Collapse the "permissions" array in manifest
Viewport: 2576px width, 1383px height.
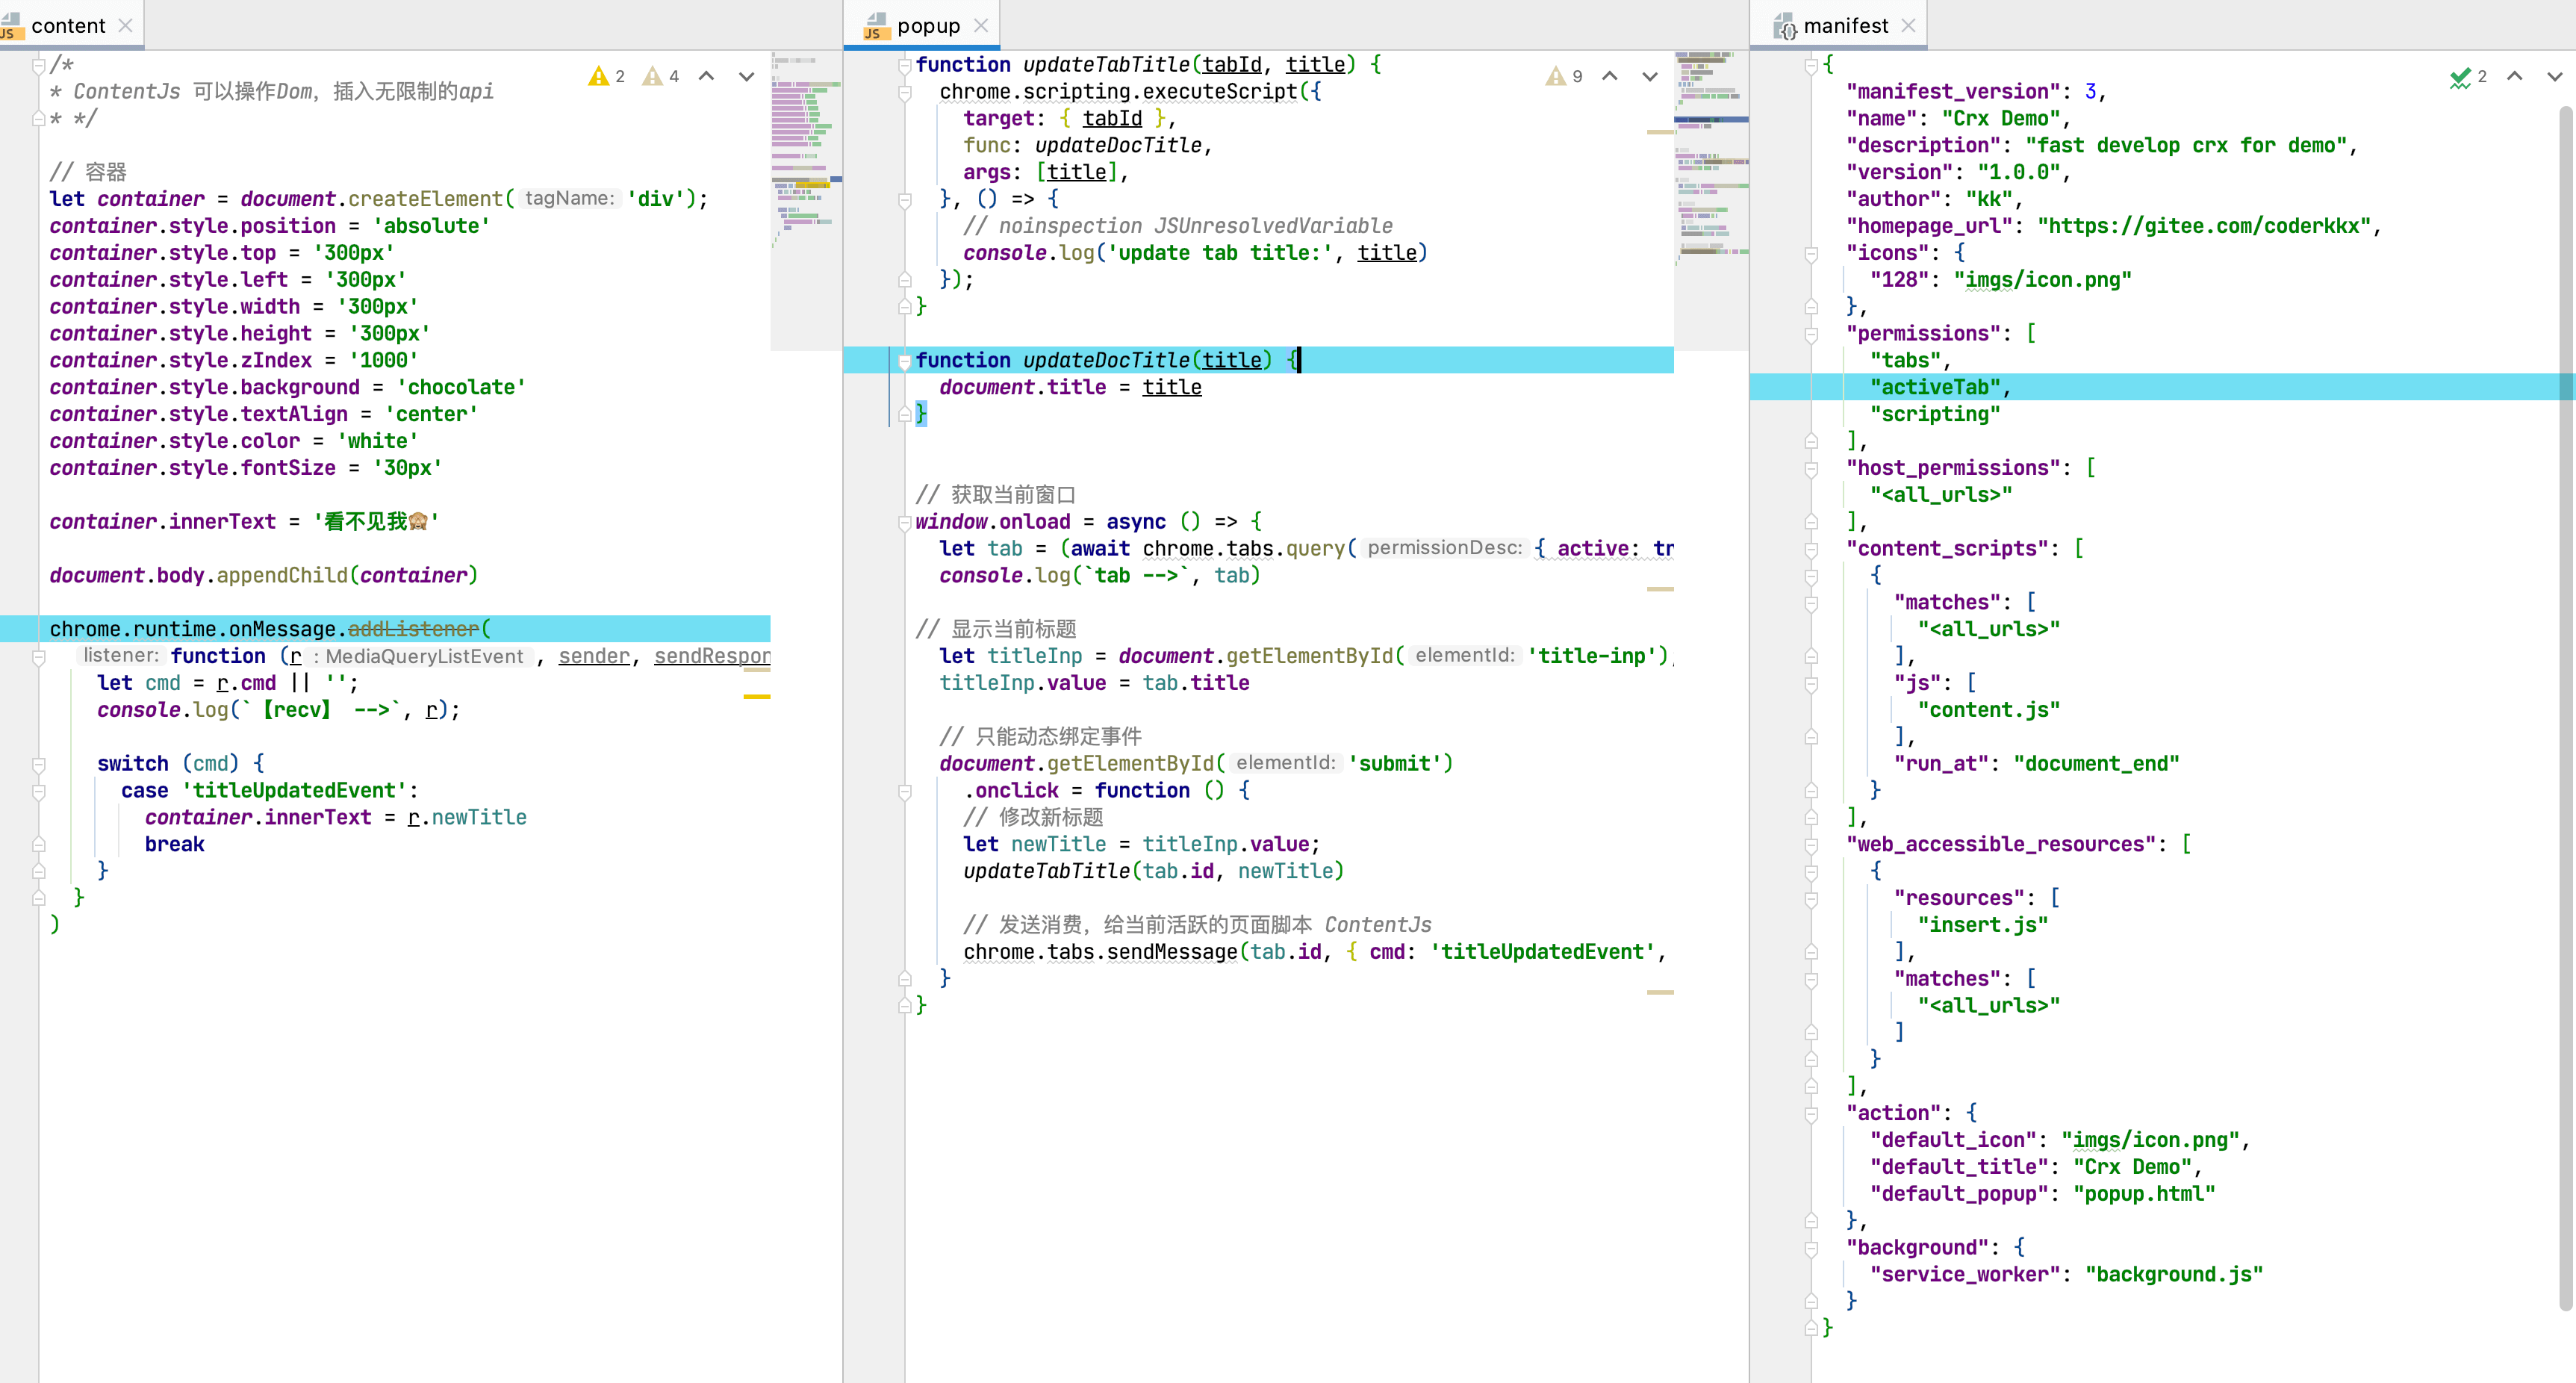(x=1811, y=334)
